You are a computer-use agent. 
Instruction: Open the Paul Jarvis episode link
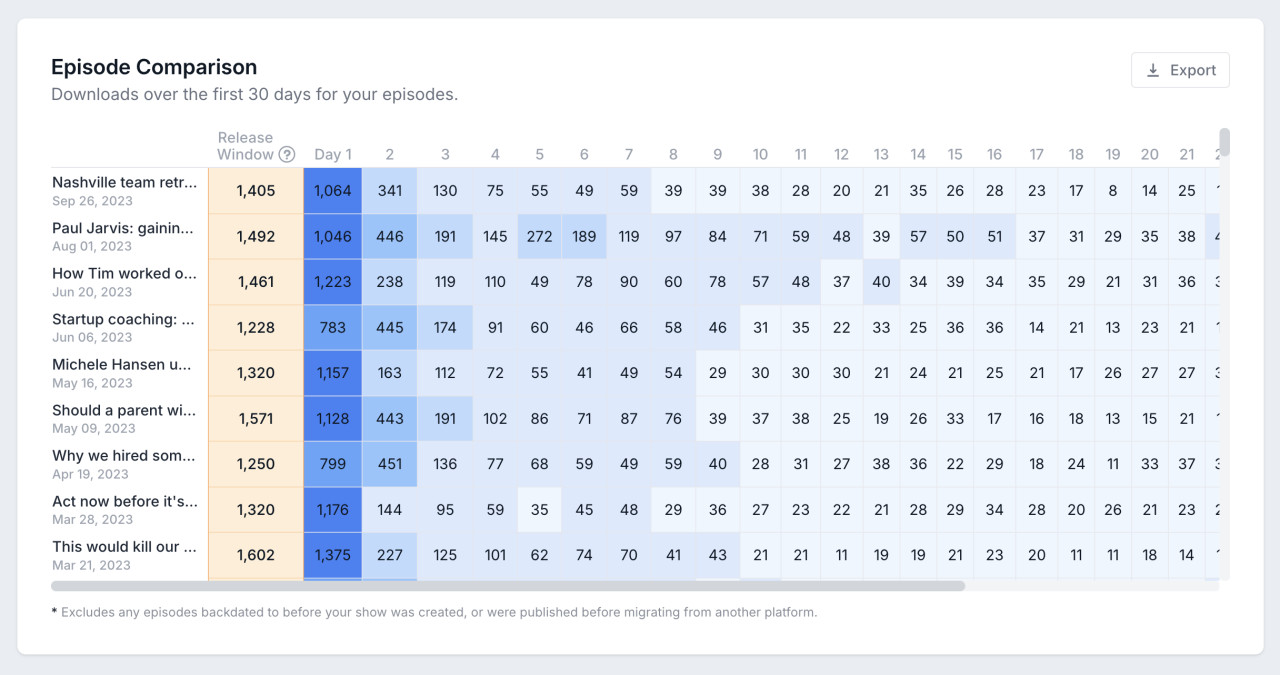[x=124, y=228]
